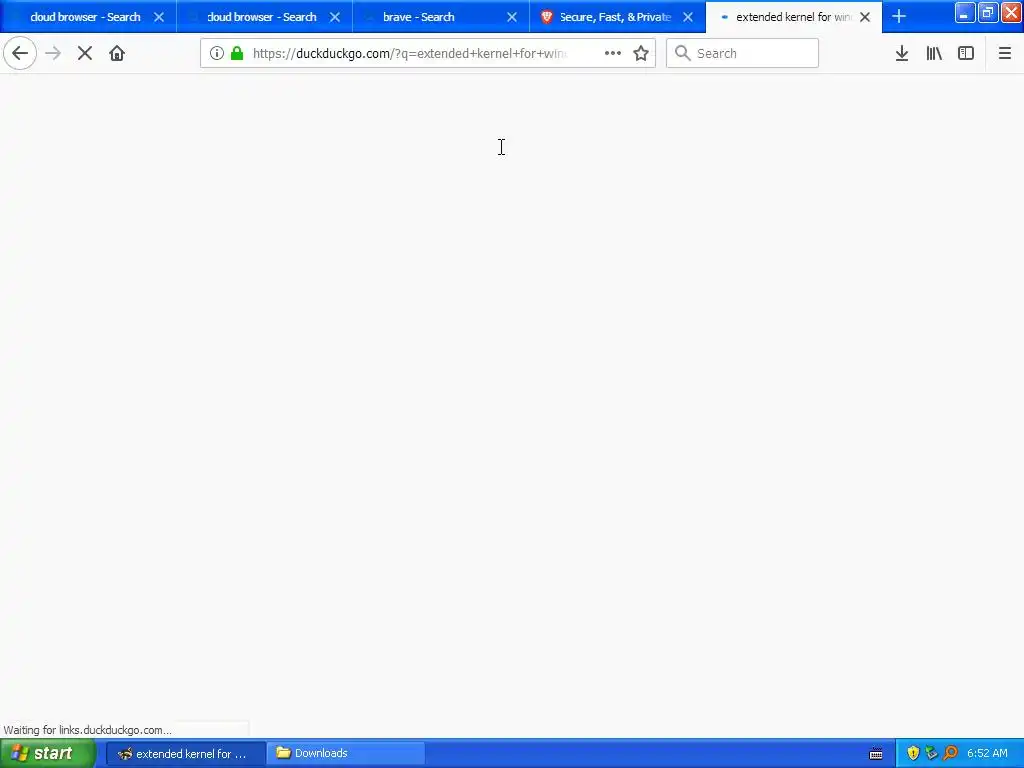Close the Secure, Fast, & Private tab
The height and width of the screenshot is (768, 1024).
coord(688,17)
